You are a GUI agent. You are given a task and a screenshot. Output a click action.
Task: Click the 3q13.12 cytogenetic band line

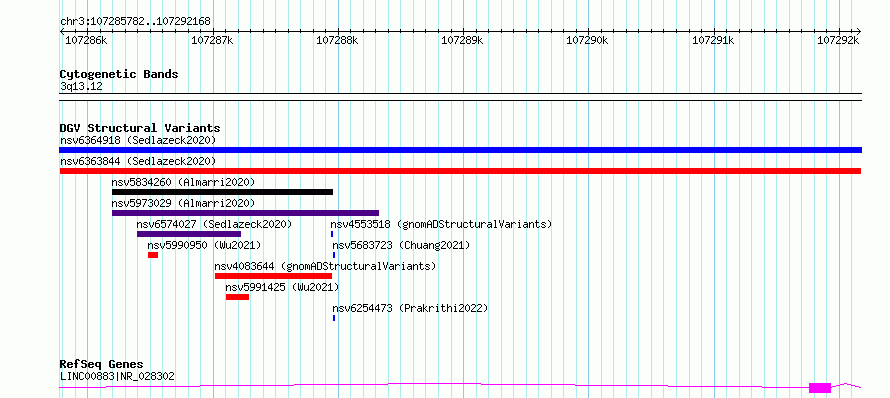point(460,97)
